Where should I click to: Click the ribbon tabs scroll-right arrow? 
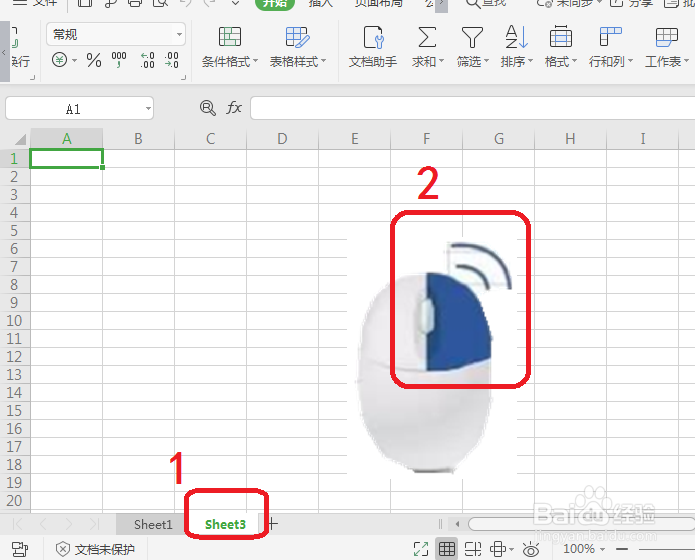pyautogui.click(x=441, y=4)
